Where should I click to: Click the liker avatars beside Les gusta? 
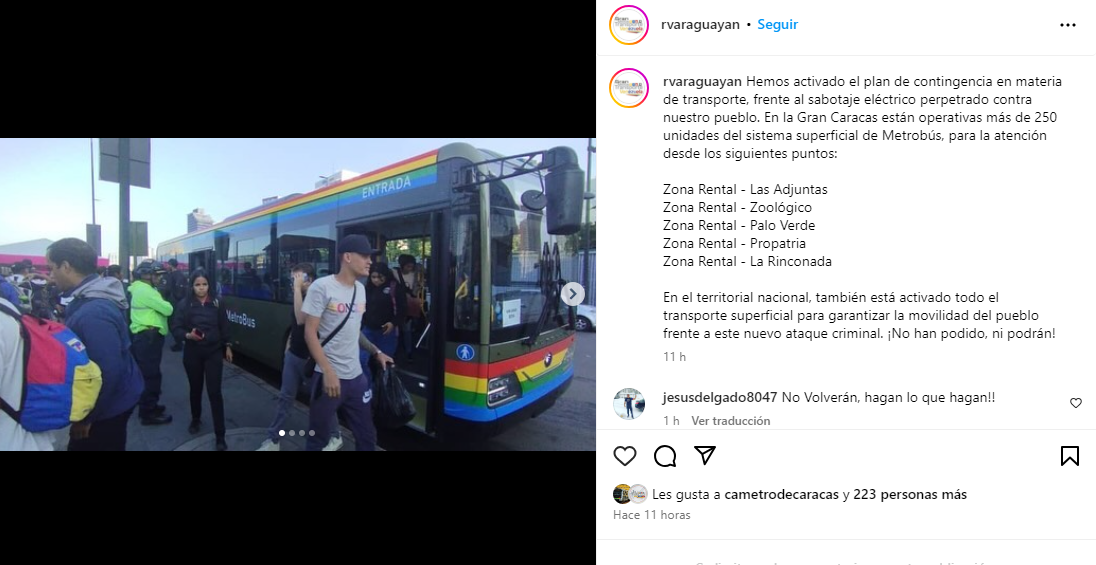coord(630,494)
